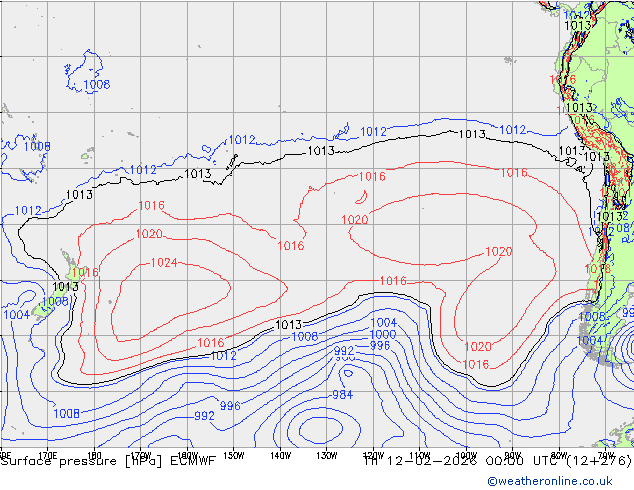
Task: Click the blue 1004 label just above 1000
Action: tap(384, 323)
